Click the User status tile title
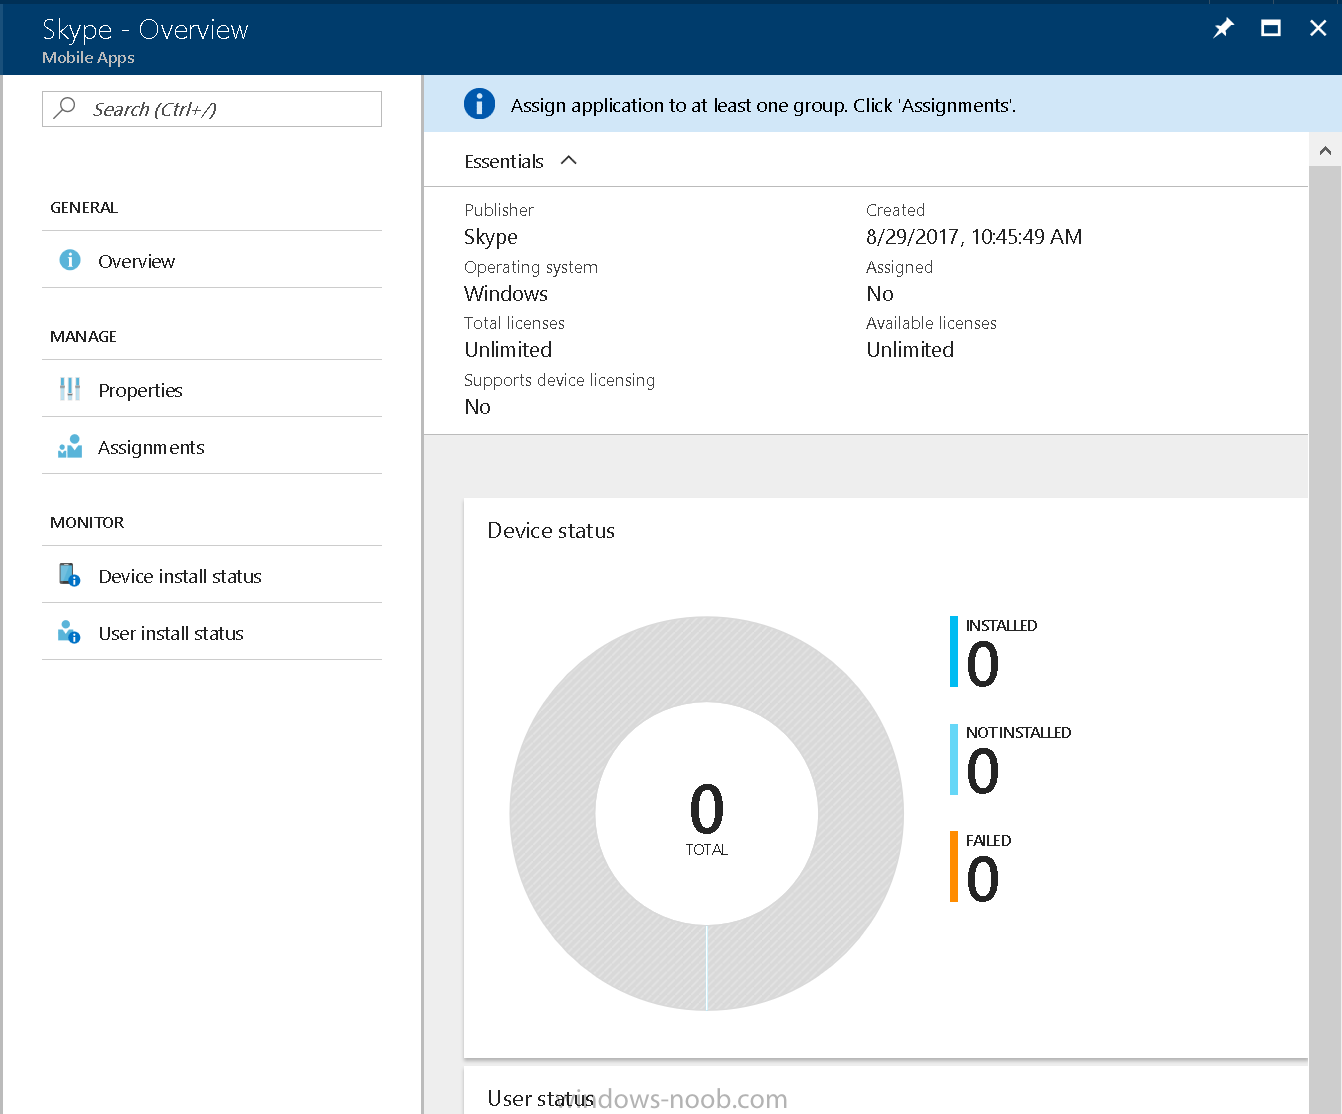The image size is (1342, 1114). click(541, 1098)
